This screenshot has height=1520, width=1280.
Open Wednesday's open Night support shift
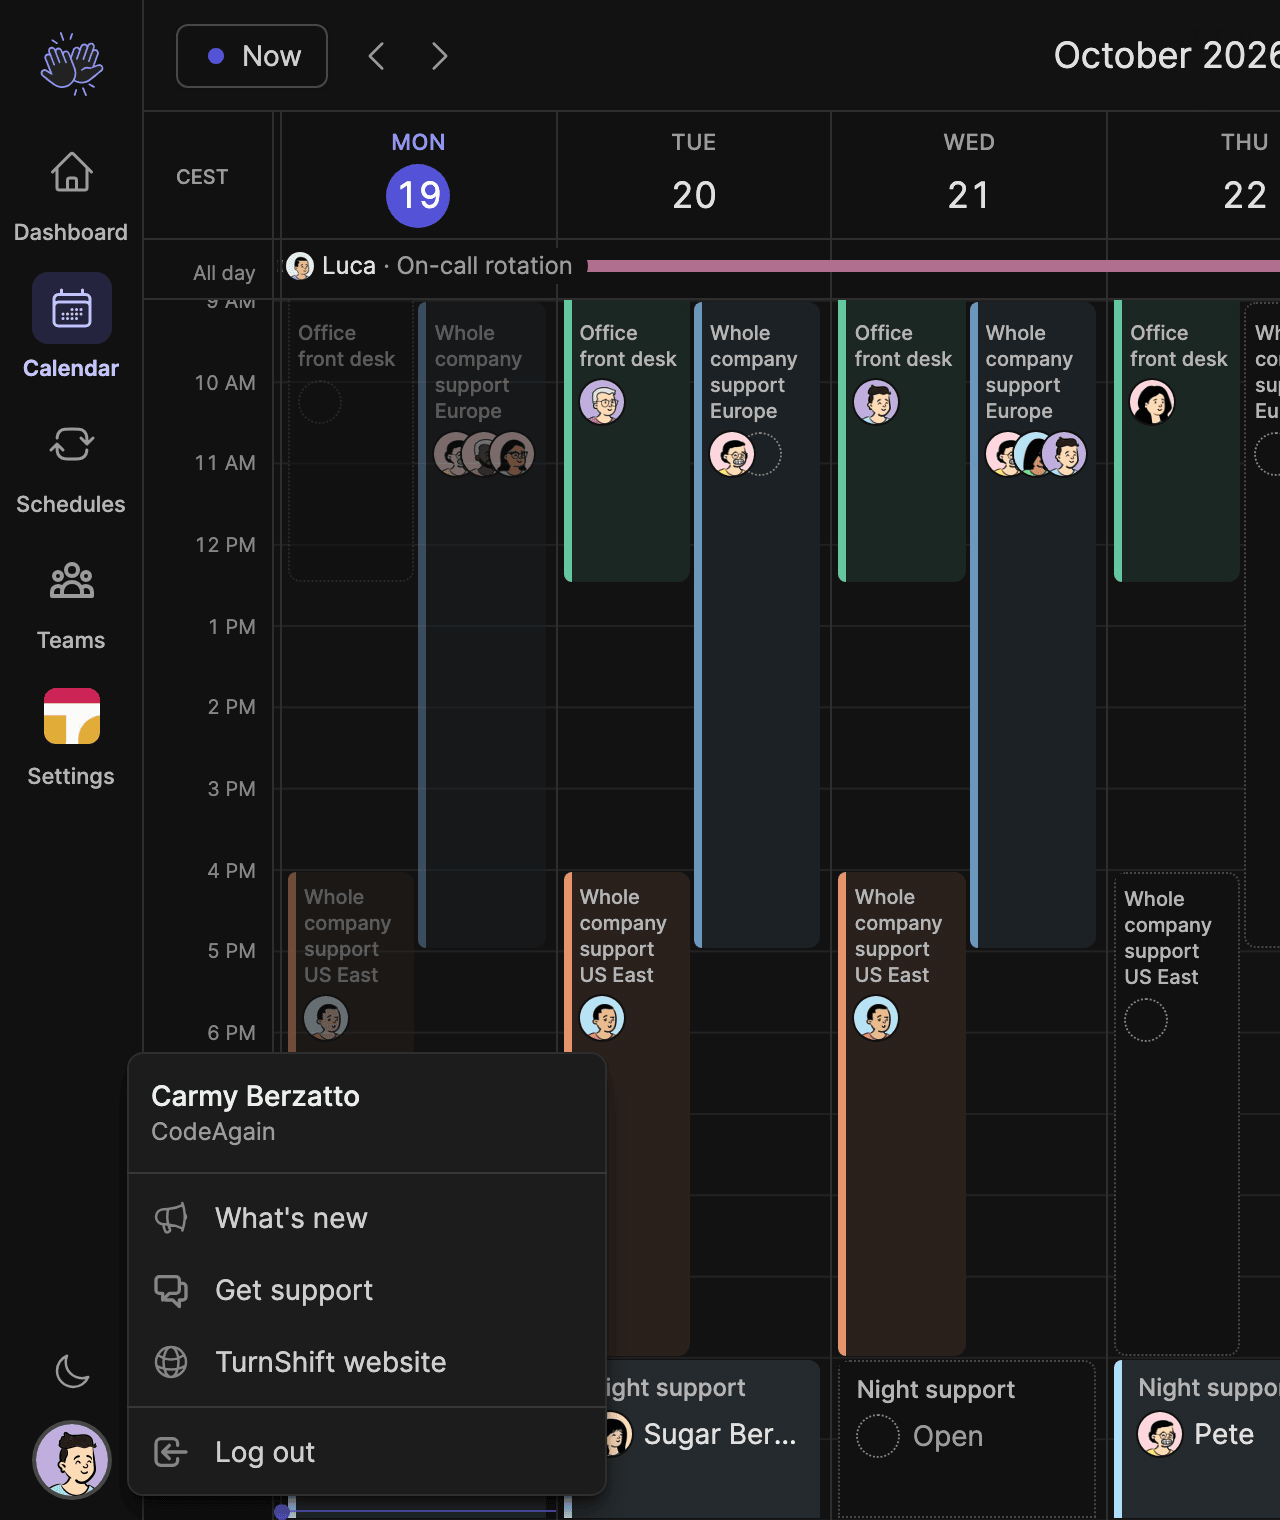(968, 1438)
